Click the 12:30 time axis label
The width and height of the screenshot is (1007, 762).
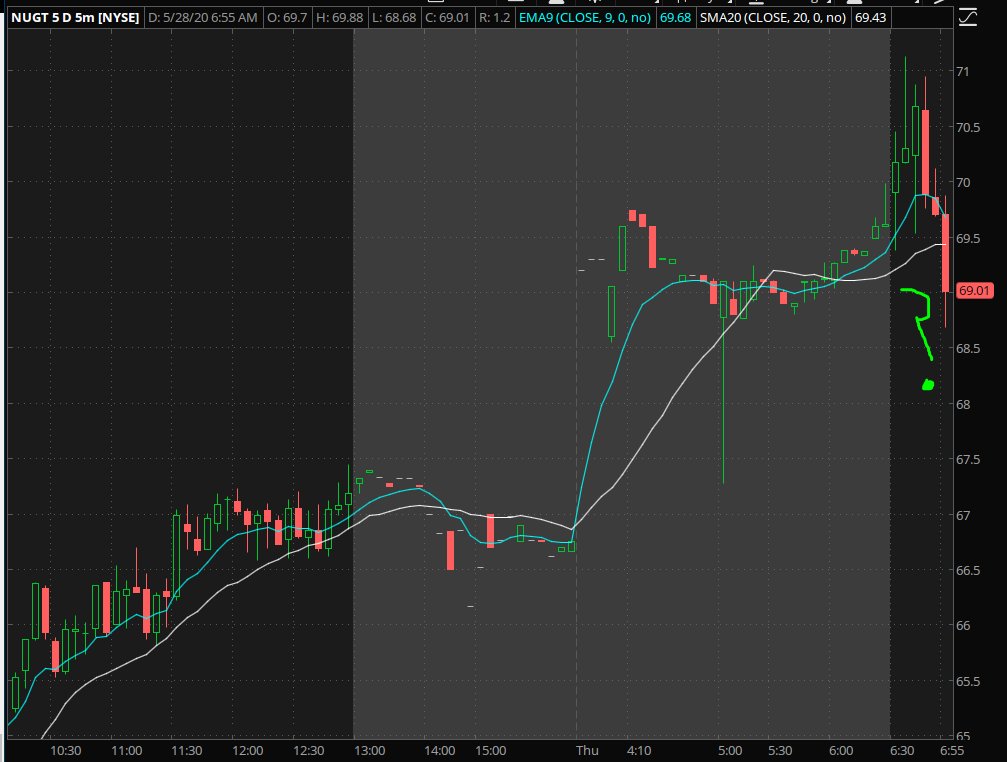click(308, 750)
